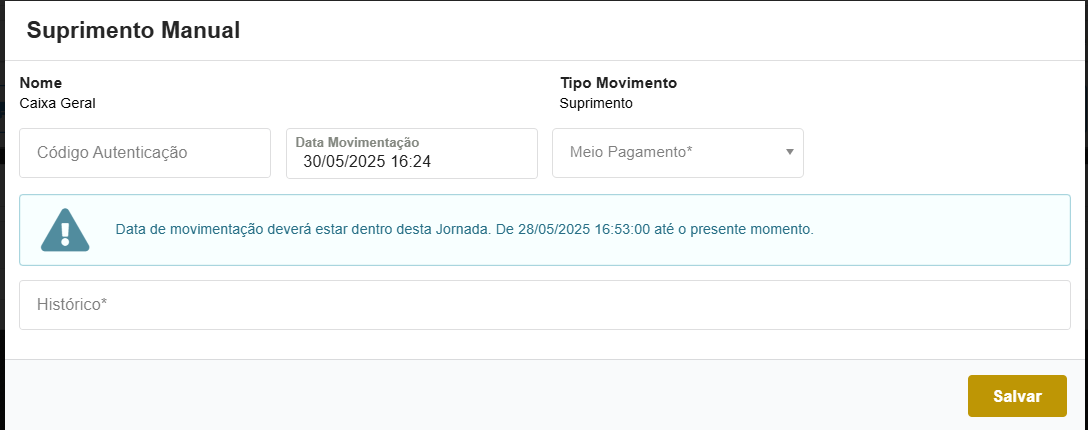1088x430 pixels.
Task: Expand the Meio Pagamento dropdown arrow
Action: [x=789, y=153]
